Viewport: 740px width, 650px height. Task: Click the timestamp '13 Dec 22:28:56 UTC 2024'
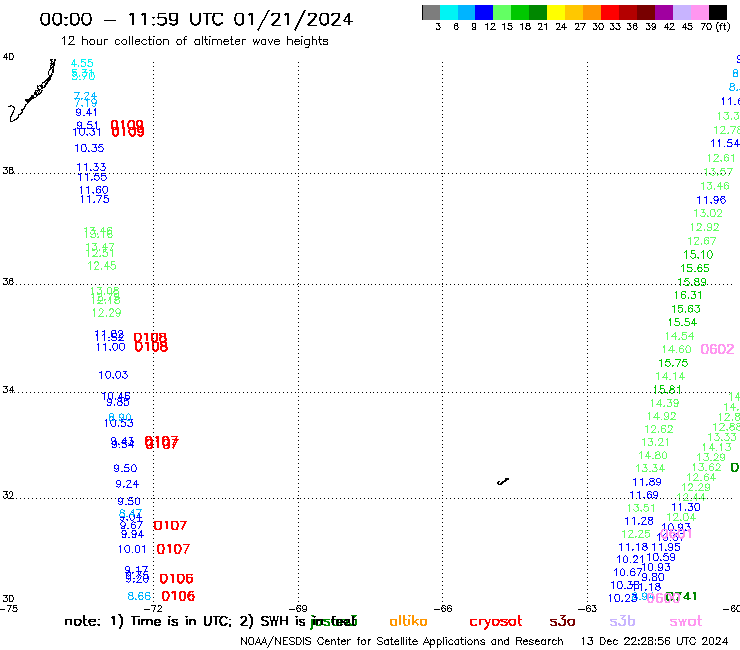(655, 642)
